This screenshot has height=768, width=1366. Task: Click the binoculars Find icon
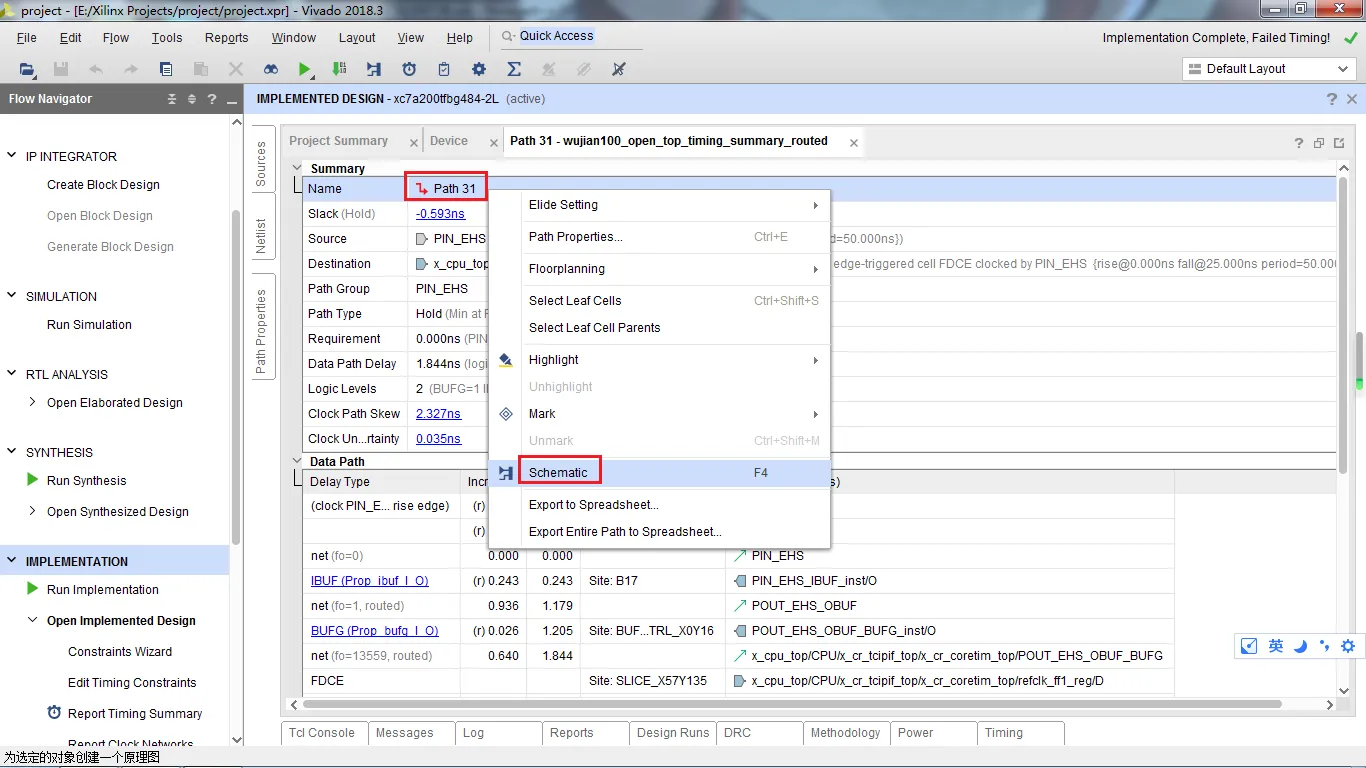point(271,69)
